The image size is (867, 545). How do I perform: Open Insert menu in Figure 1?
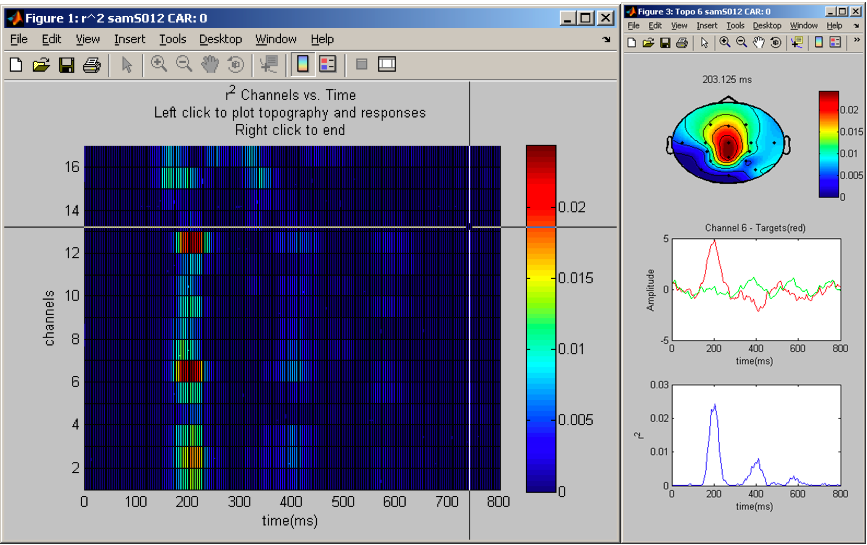click(129, 39)
